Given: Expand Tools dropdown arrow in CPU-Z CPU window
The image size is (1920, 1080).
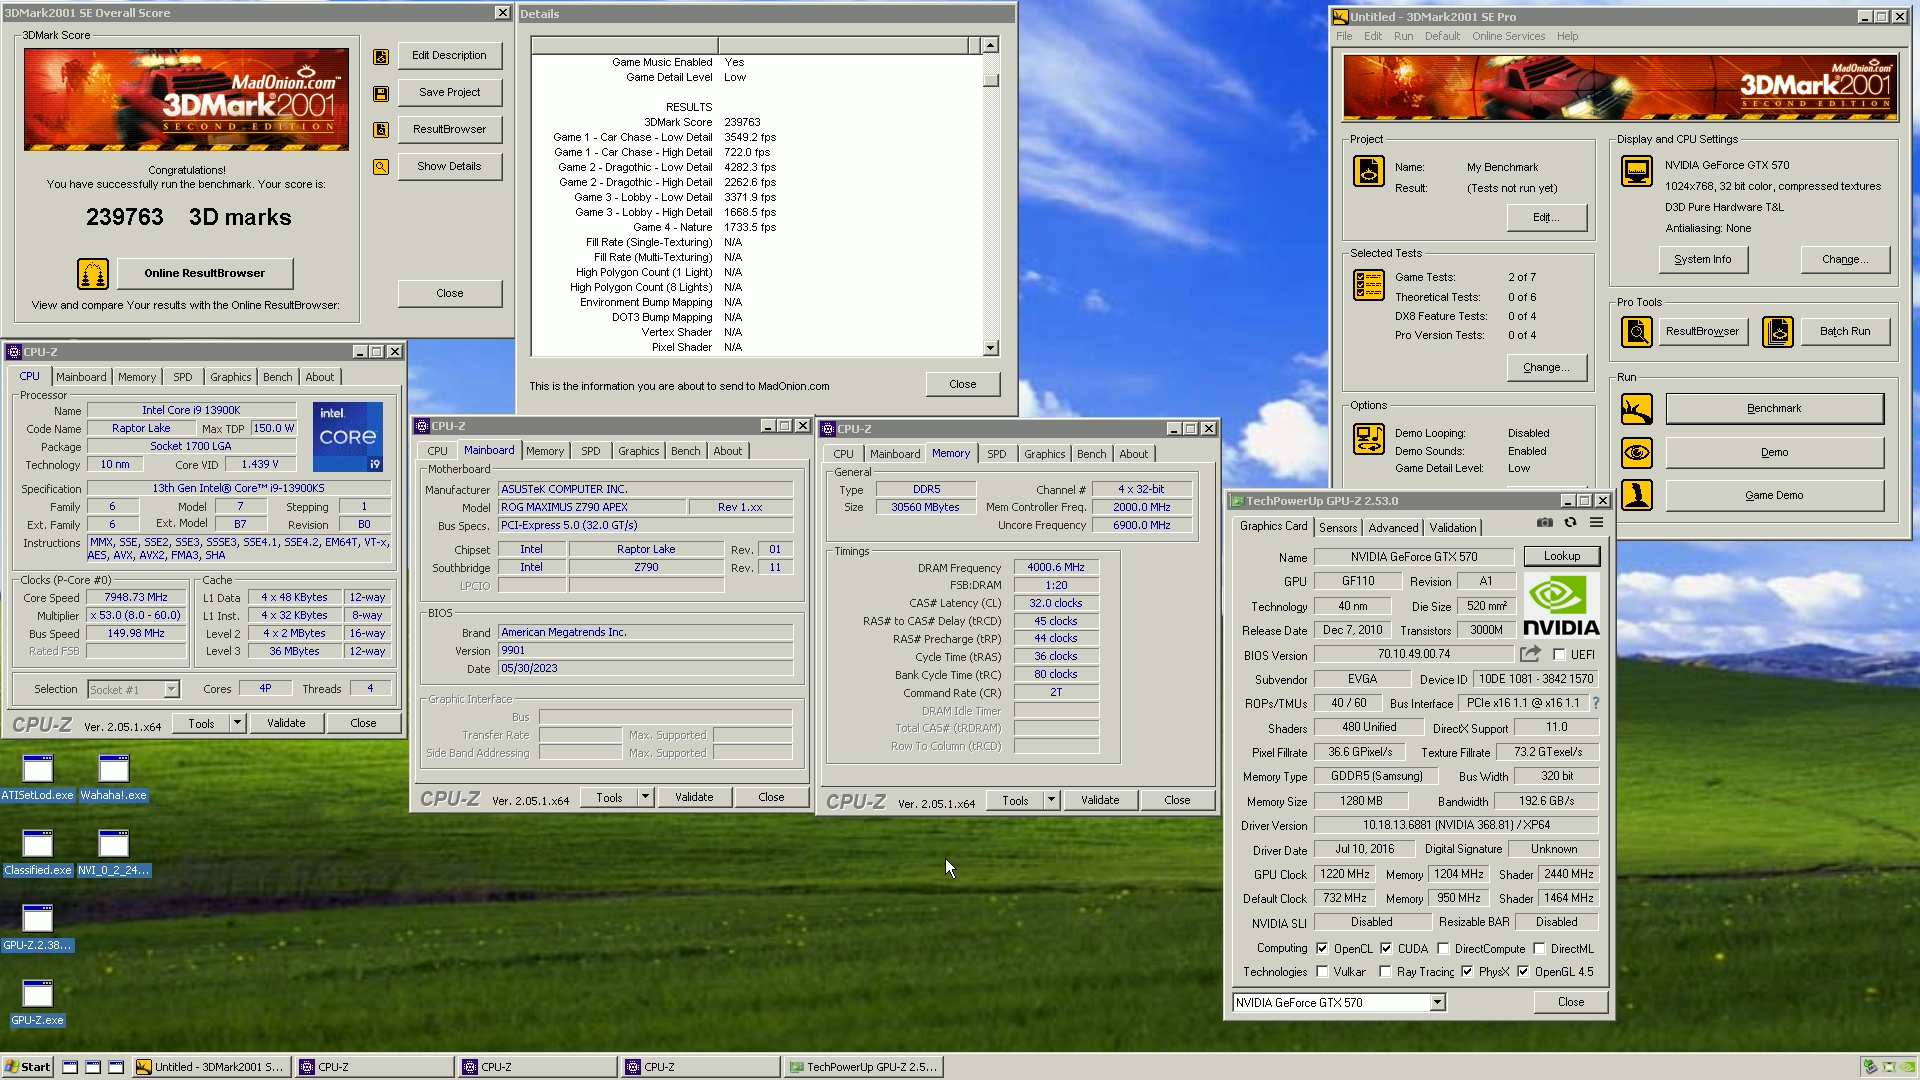Looking at the screenshot, I should (x=237, y=723).
